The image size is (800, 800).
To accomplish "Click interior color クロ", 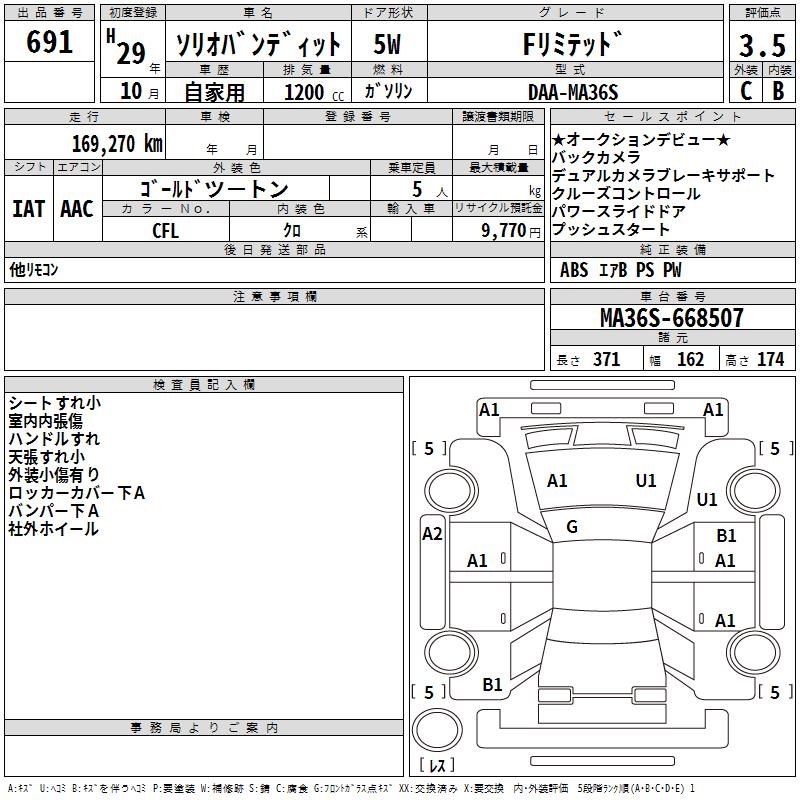I will [292, 230].
